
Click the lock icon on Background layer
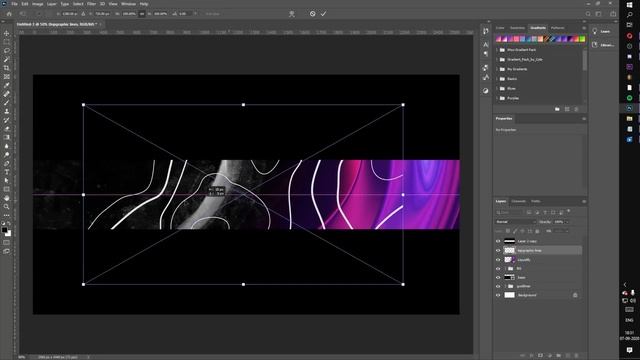click(x=575, y=295)
